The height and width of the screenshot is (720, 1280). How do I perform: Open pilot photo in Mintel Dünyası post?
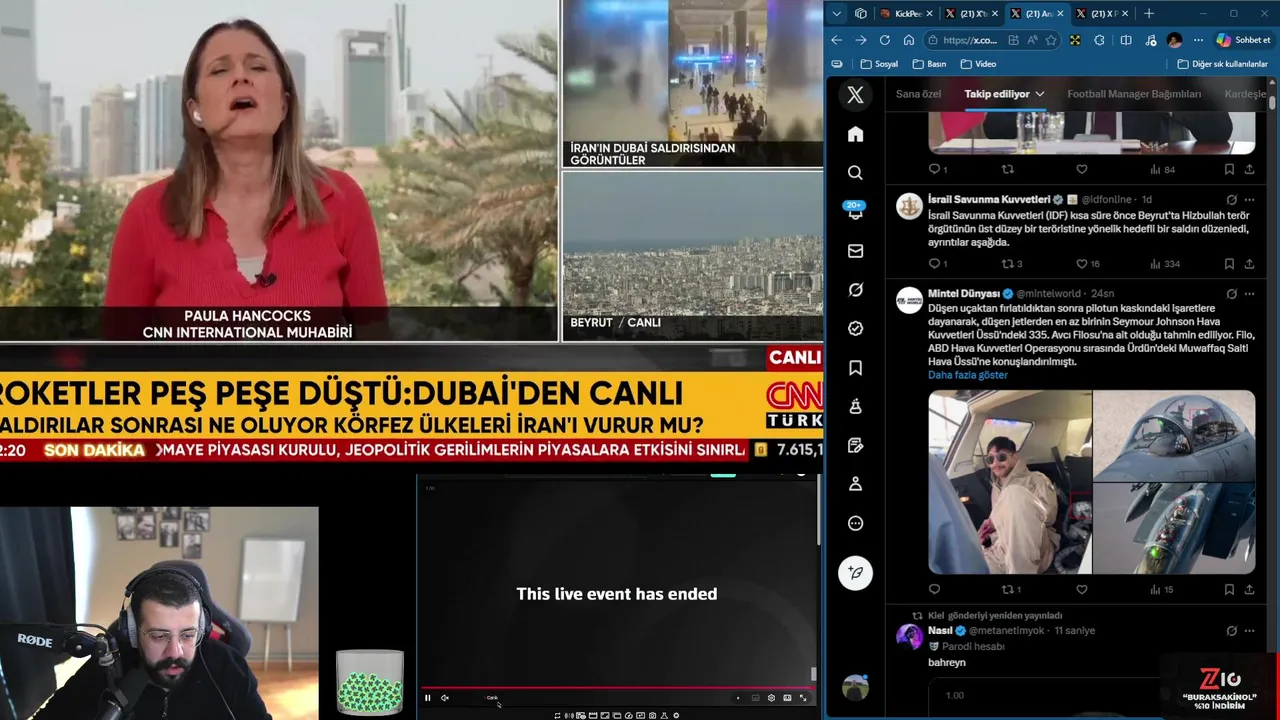[x=1009, y=482]
